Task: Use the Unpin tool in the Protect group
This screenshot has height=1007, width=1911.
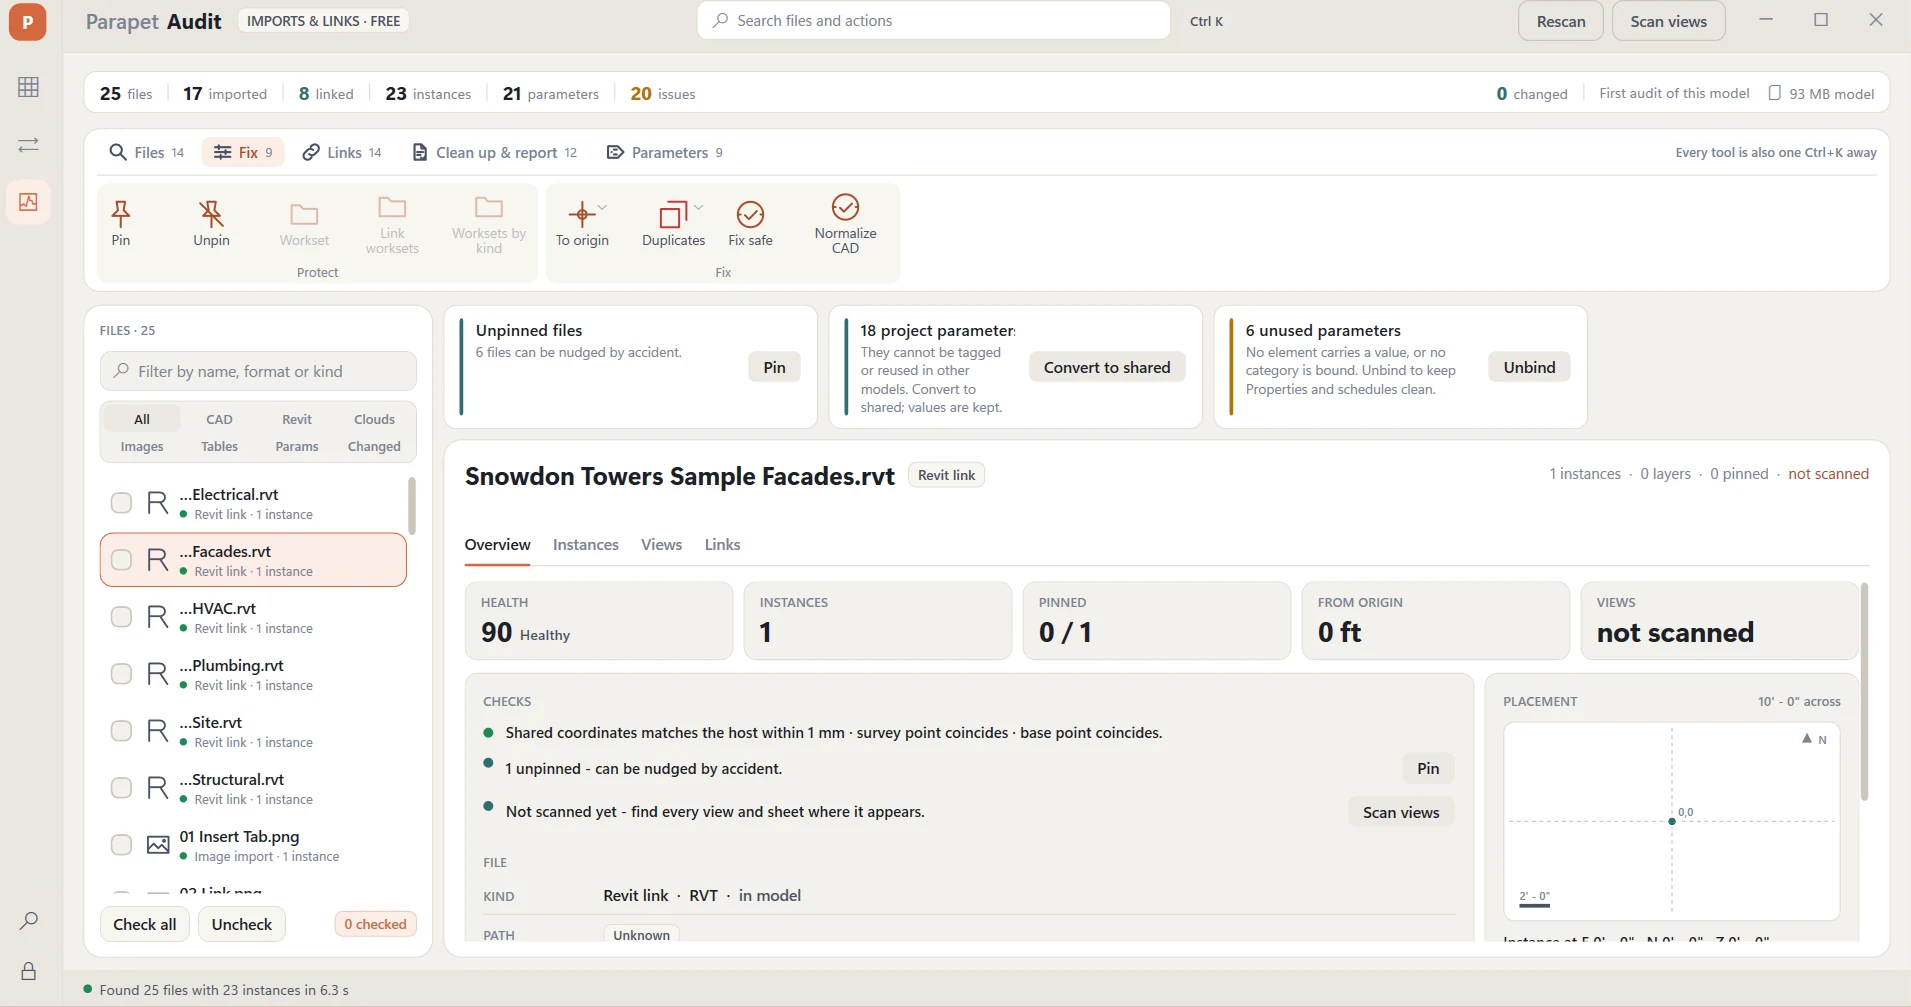Action: 211,223
